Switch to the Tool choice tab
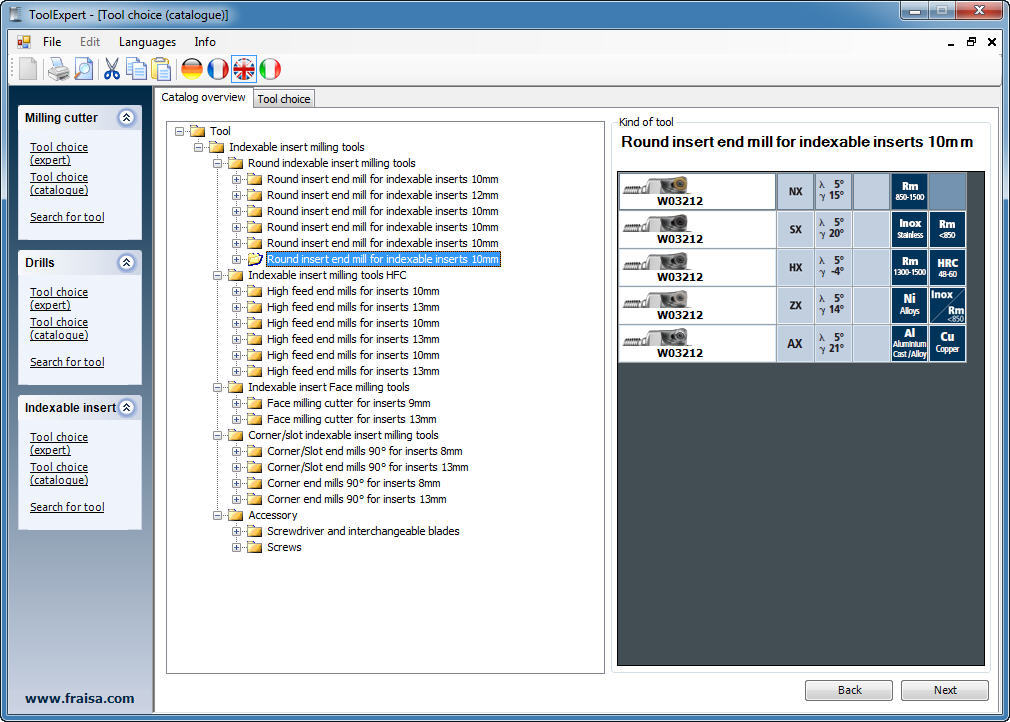Screen dimensions: 1010x722 (x=283, y=98)
